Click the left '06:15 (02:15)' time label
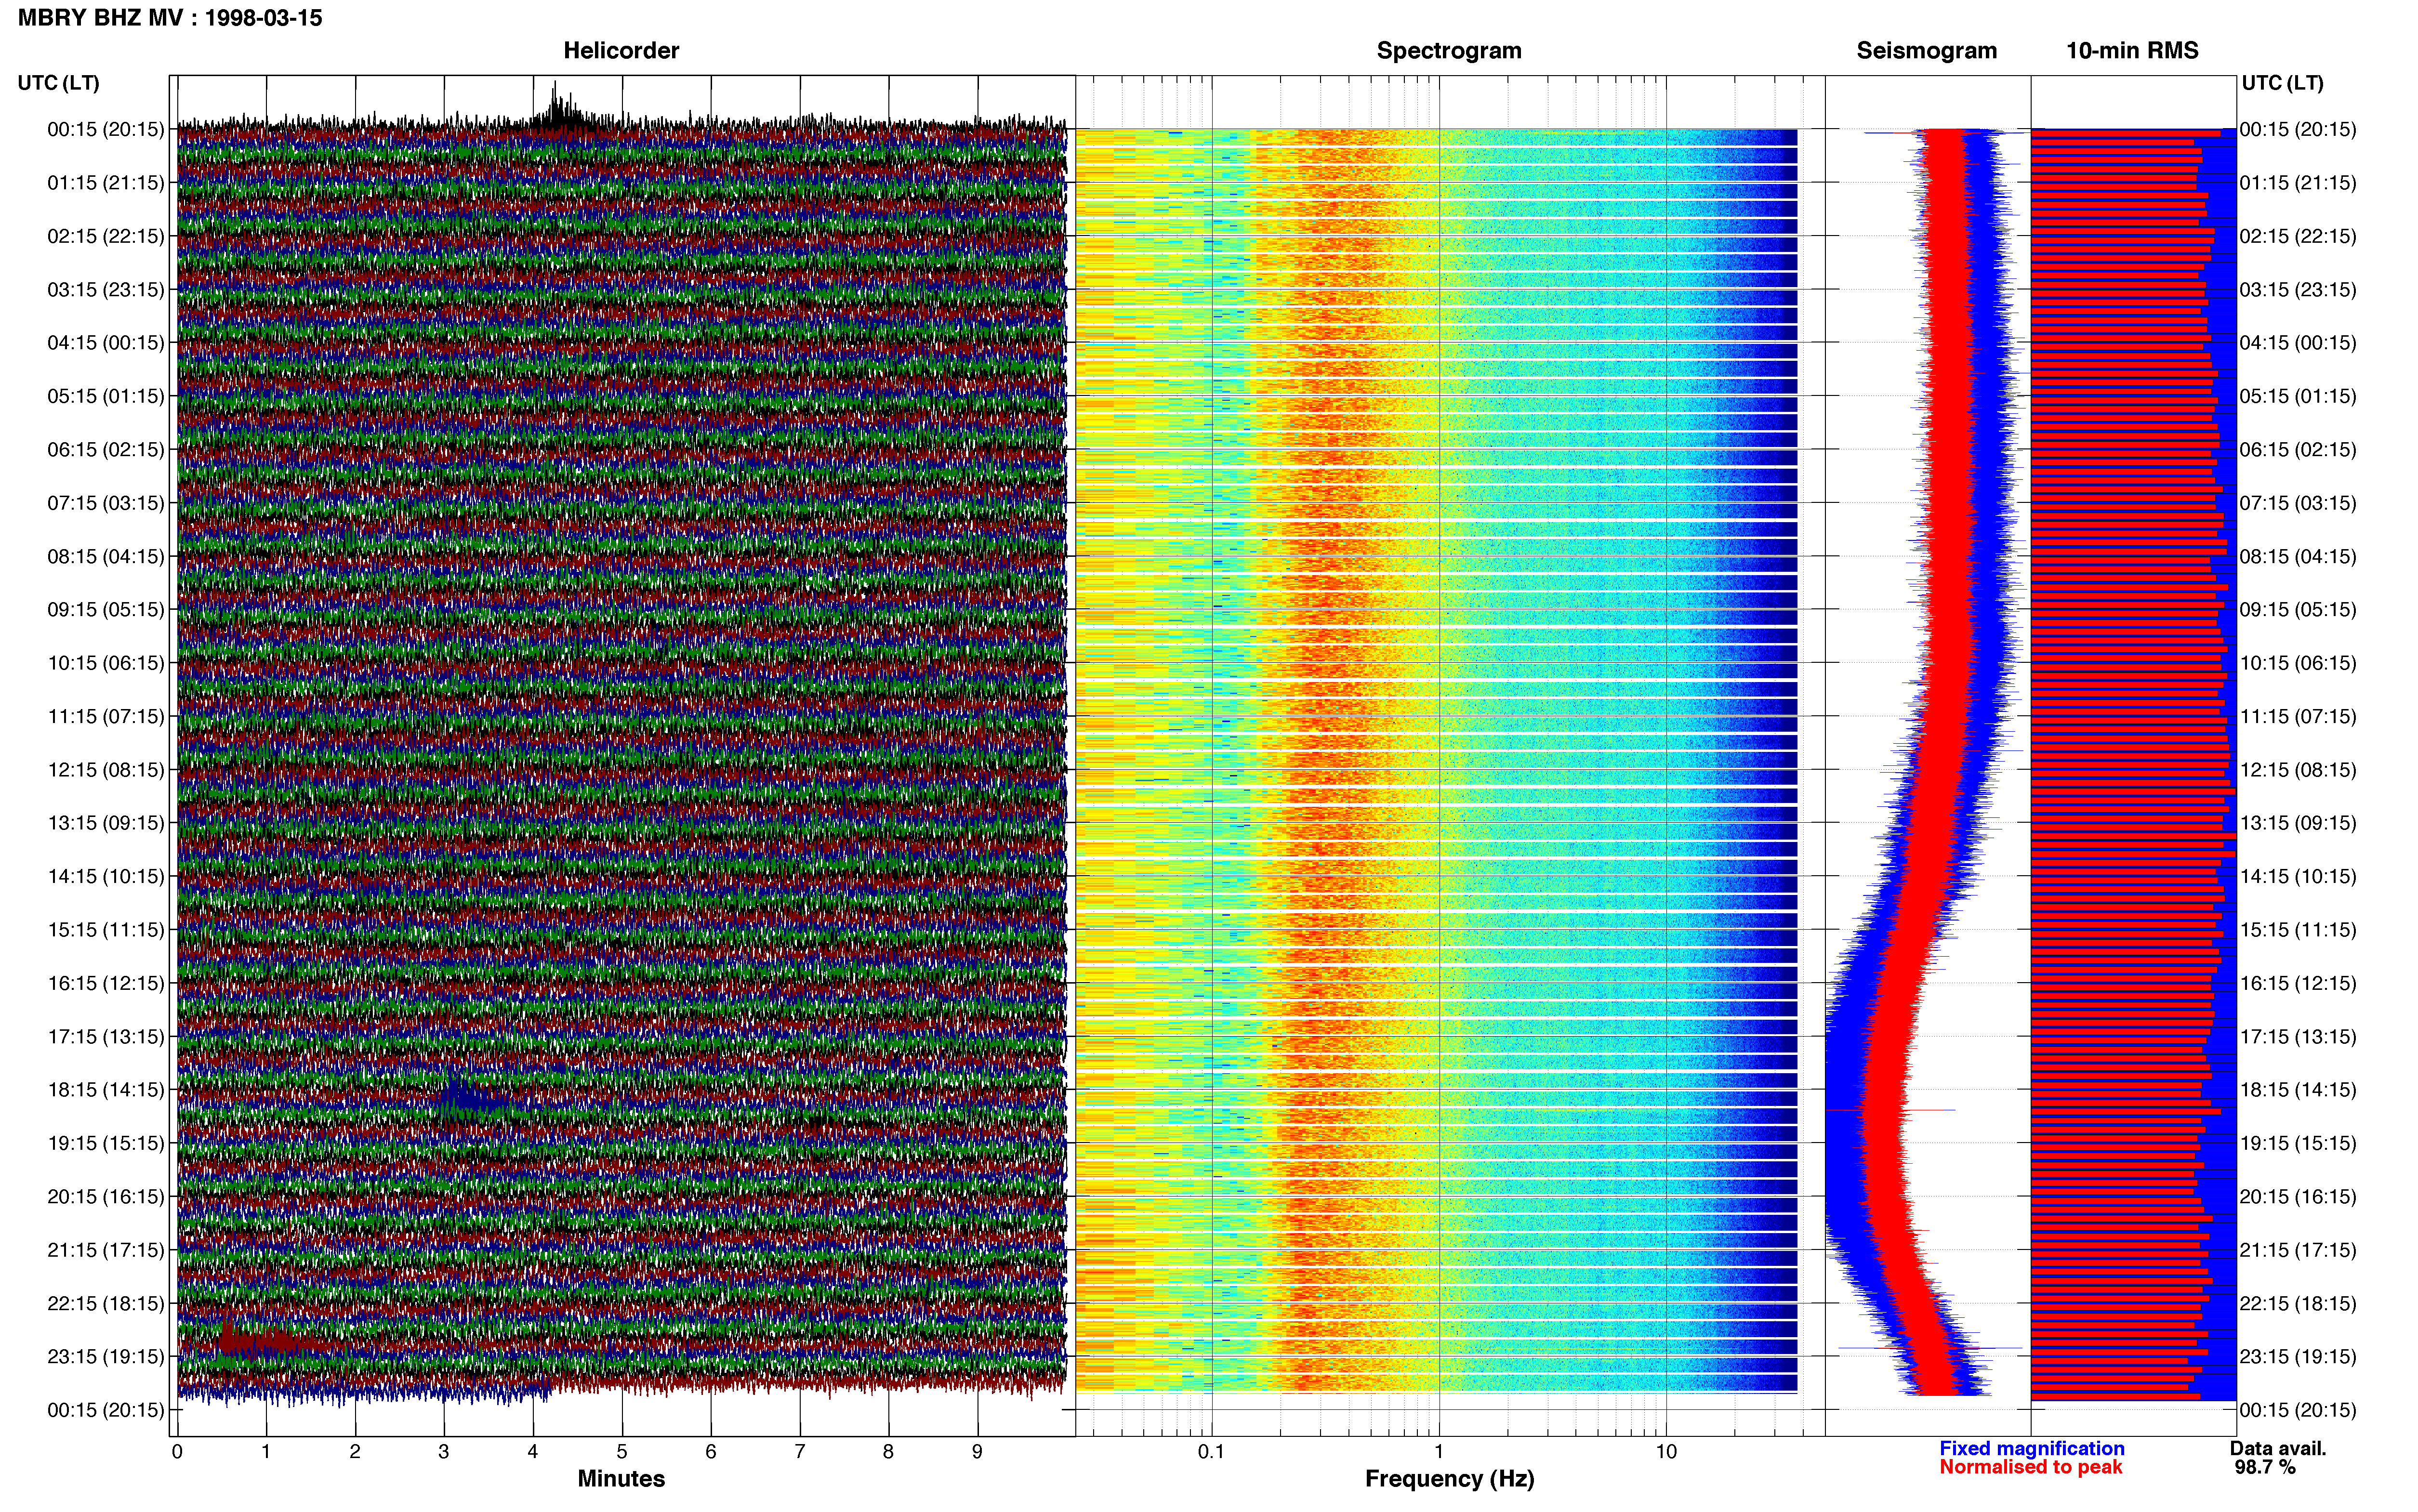This screenshot has width=2418, height=1512. (x=105, y=450)
